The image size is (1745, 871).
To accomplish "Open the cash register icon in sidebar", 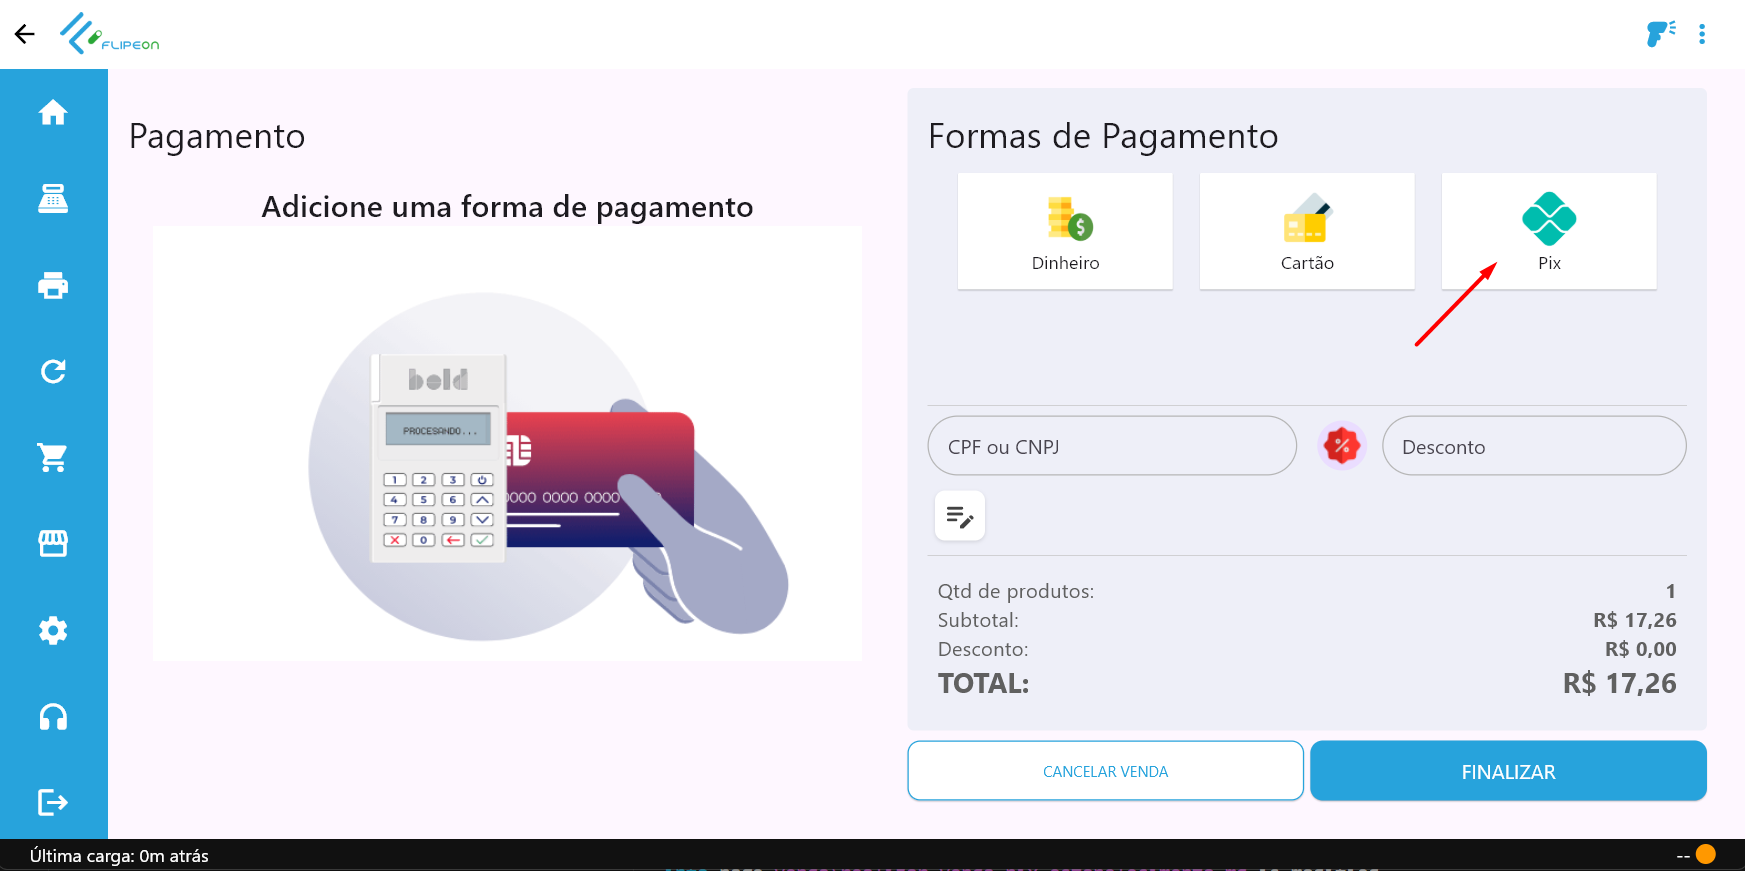I will pos(53,199).
